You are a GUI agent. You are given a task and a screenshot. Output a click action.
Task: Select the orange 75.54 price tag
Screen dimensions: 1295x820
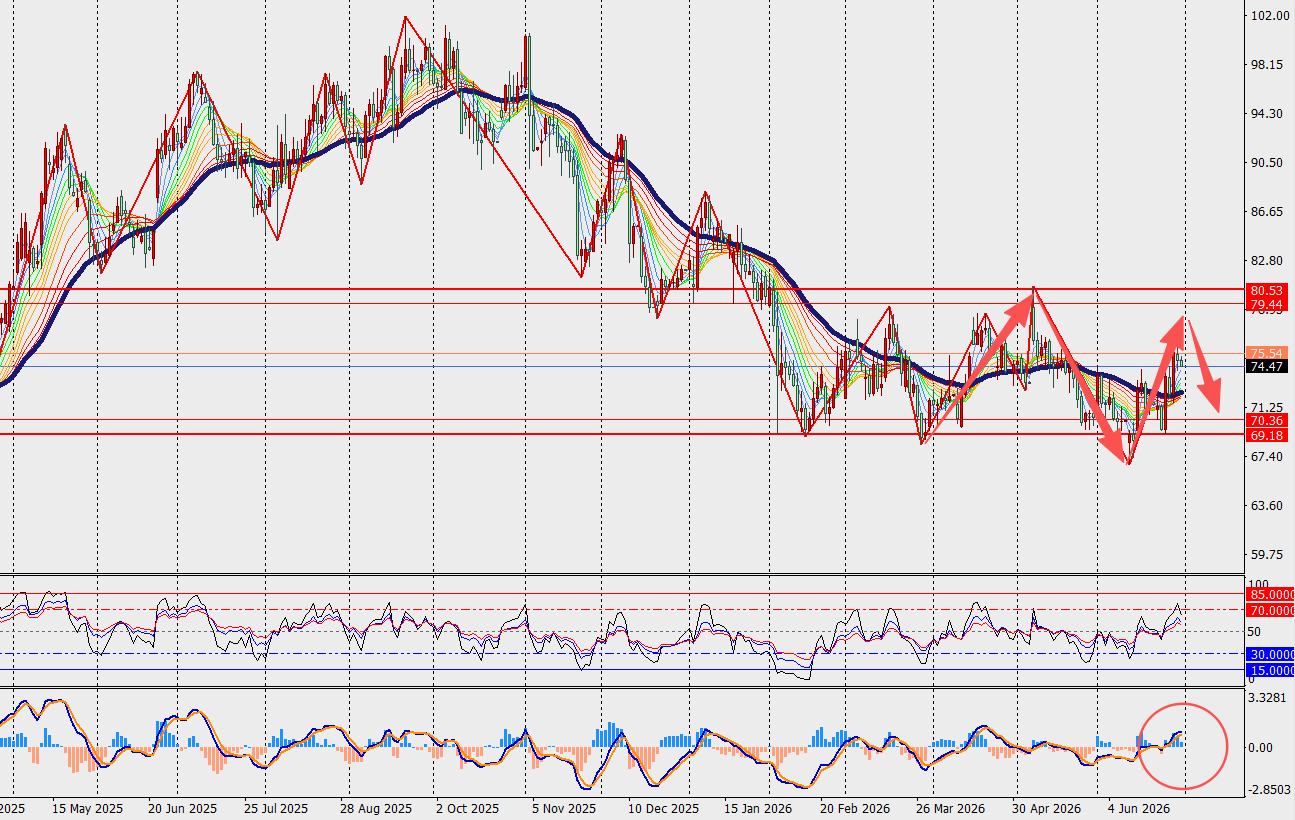(x=1265, y=353)
